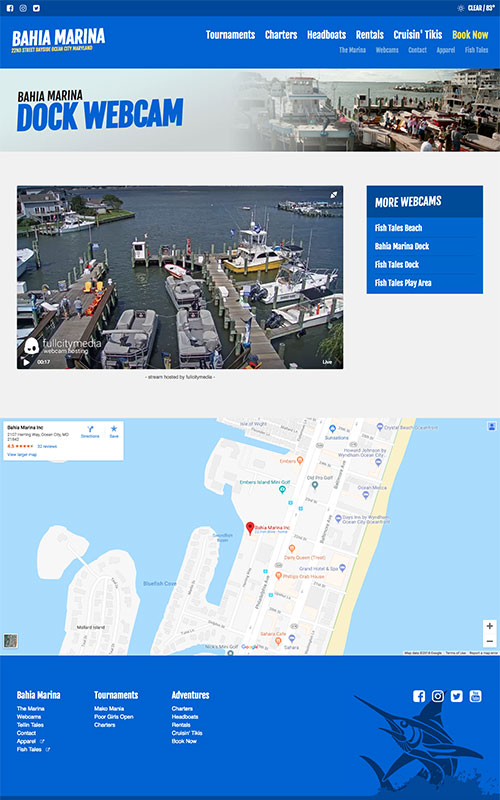Open Tellin Tales in the footer
500x800 pixels.
point(30,725)
